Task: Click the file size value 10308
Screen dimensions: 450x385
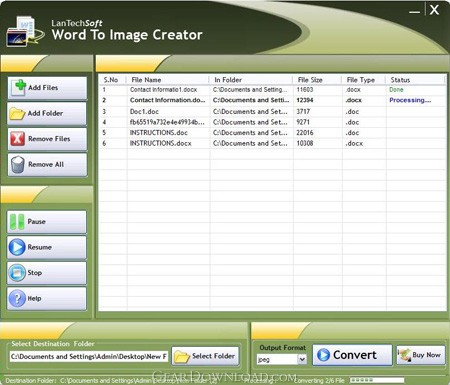Action: (x=305, y=143)
